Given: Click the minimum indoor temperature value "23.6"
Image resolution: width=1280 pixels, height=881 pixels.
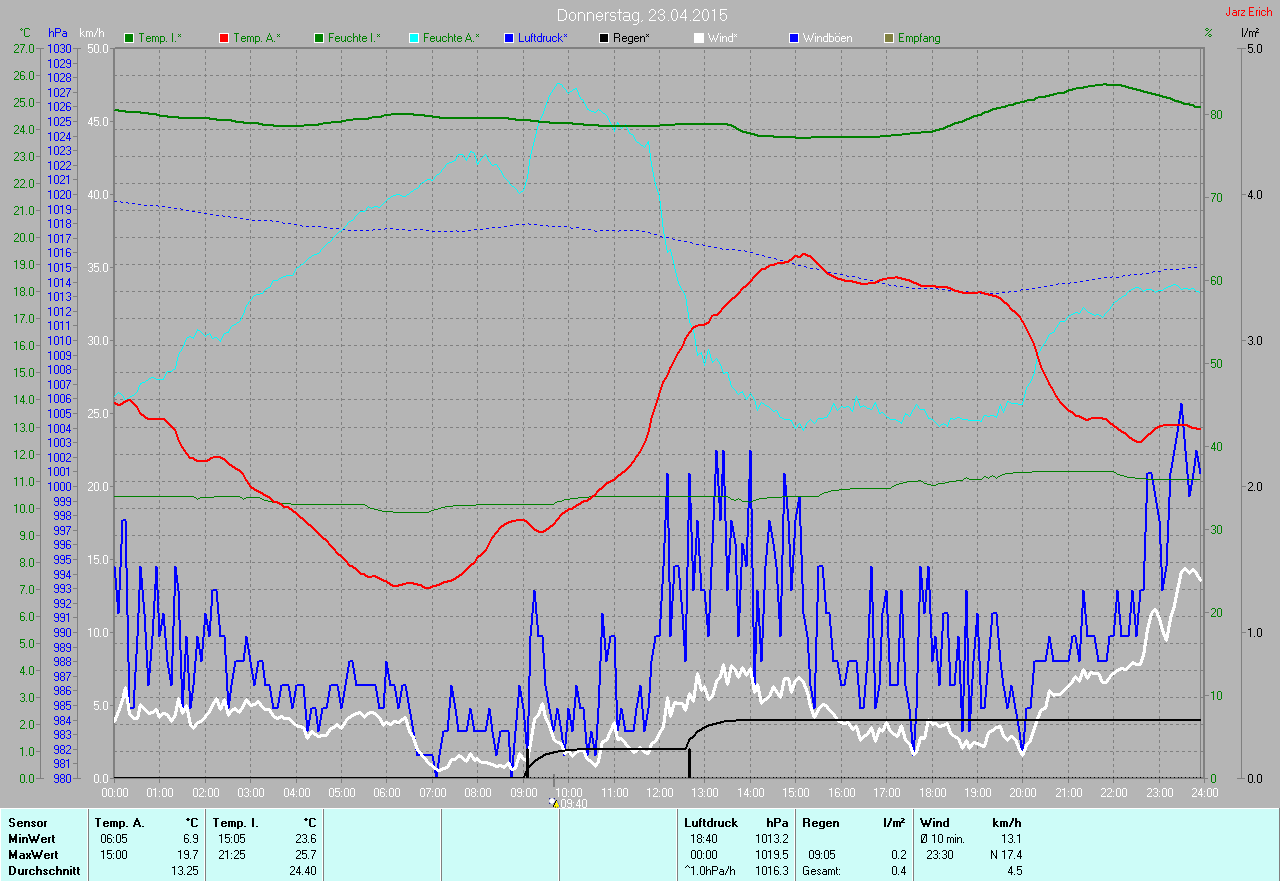Looking at the screenshot, I should pyautogui.click(x=305, y=838).
